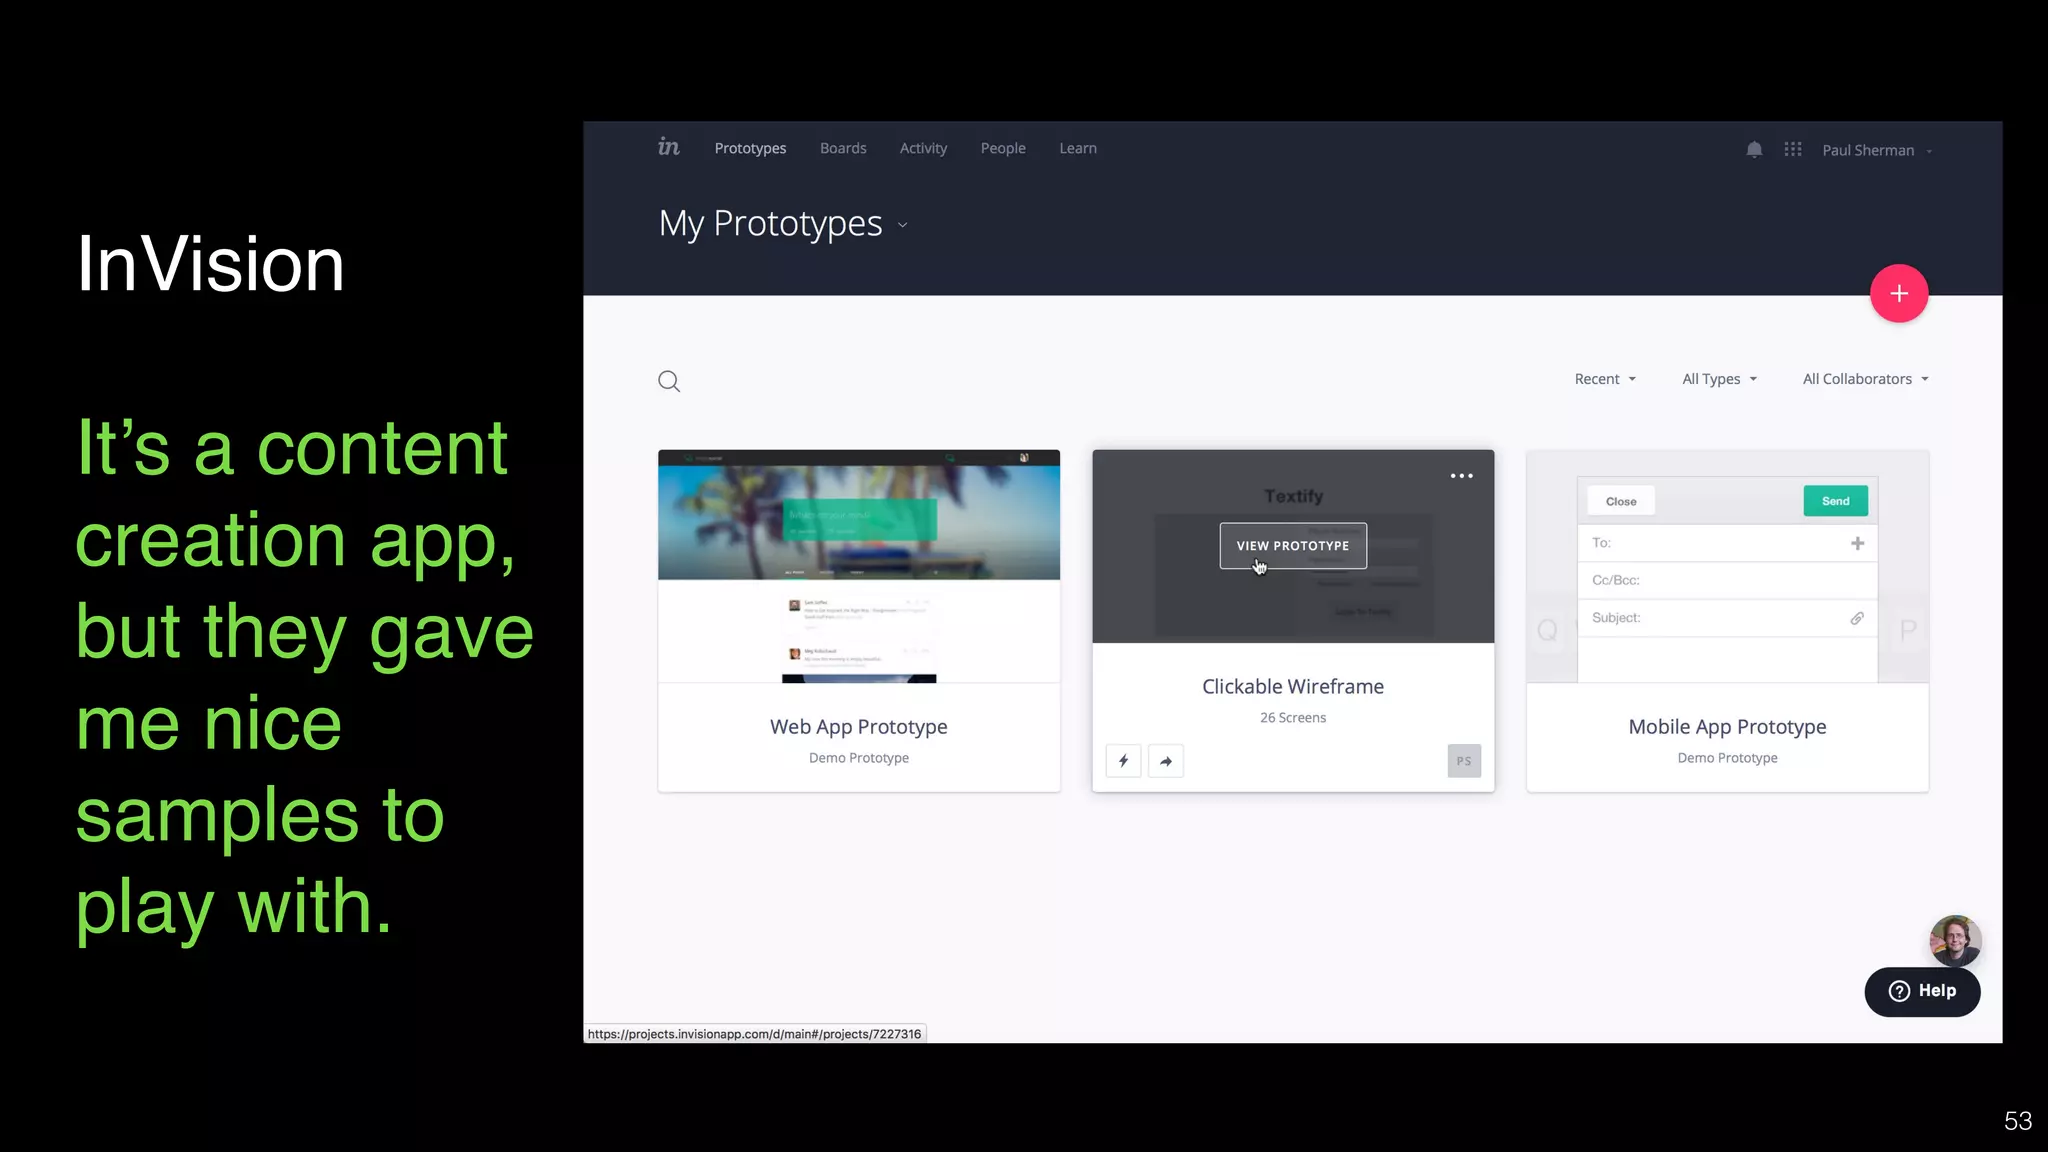This screenshot has width=2048, height=1152.
Task: Click the Help button
Action: pos(1922,991)
